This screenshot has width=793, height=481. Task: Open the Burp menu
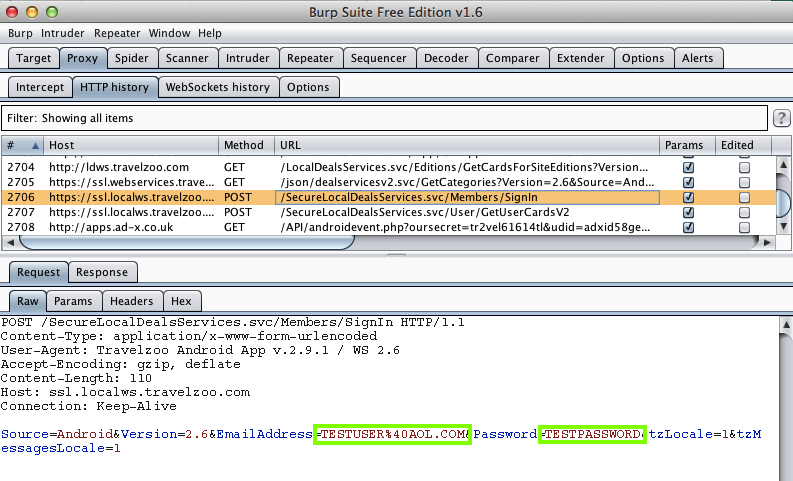tap(20, 33)
